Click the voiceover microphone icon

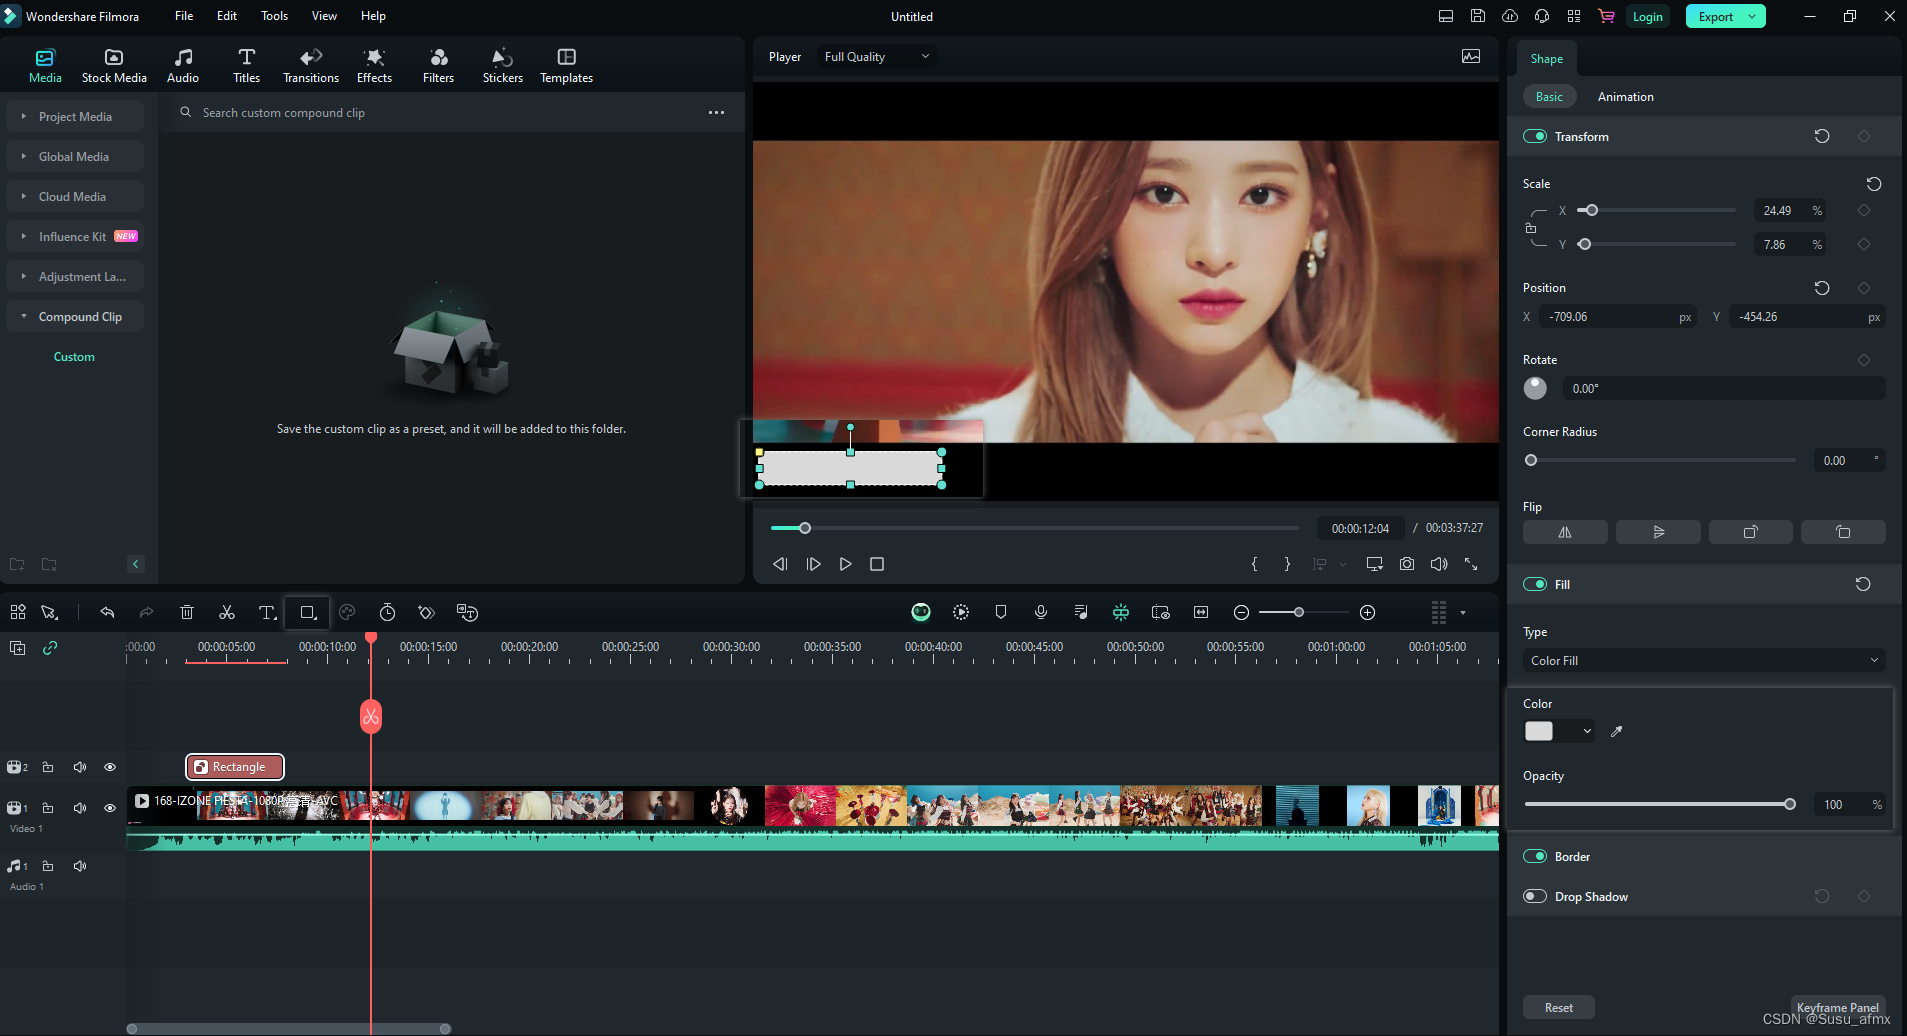(1041, 612)
